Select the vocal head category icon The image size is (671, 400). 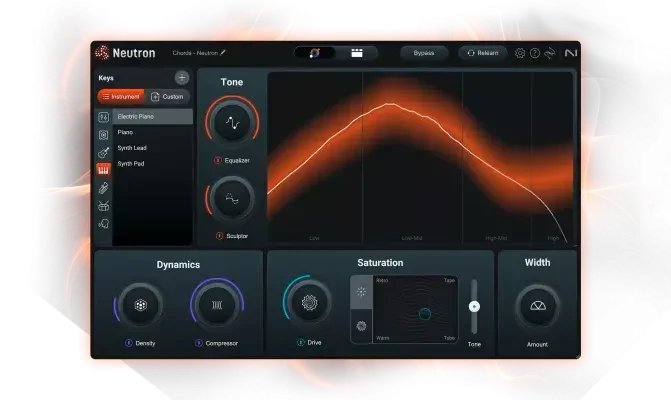[103, 224]
